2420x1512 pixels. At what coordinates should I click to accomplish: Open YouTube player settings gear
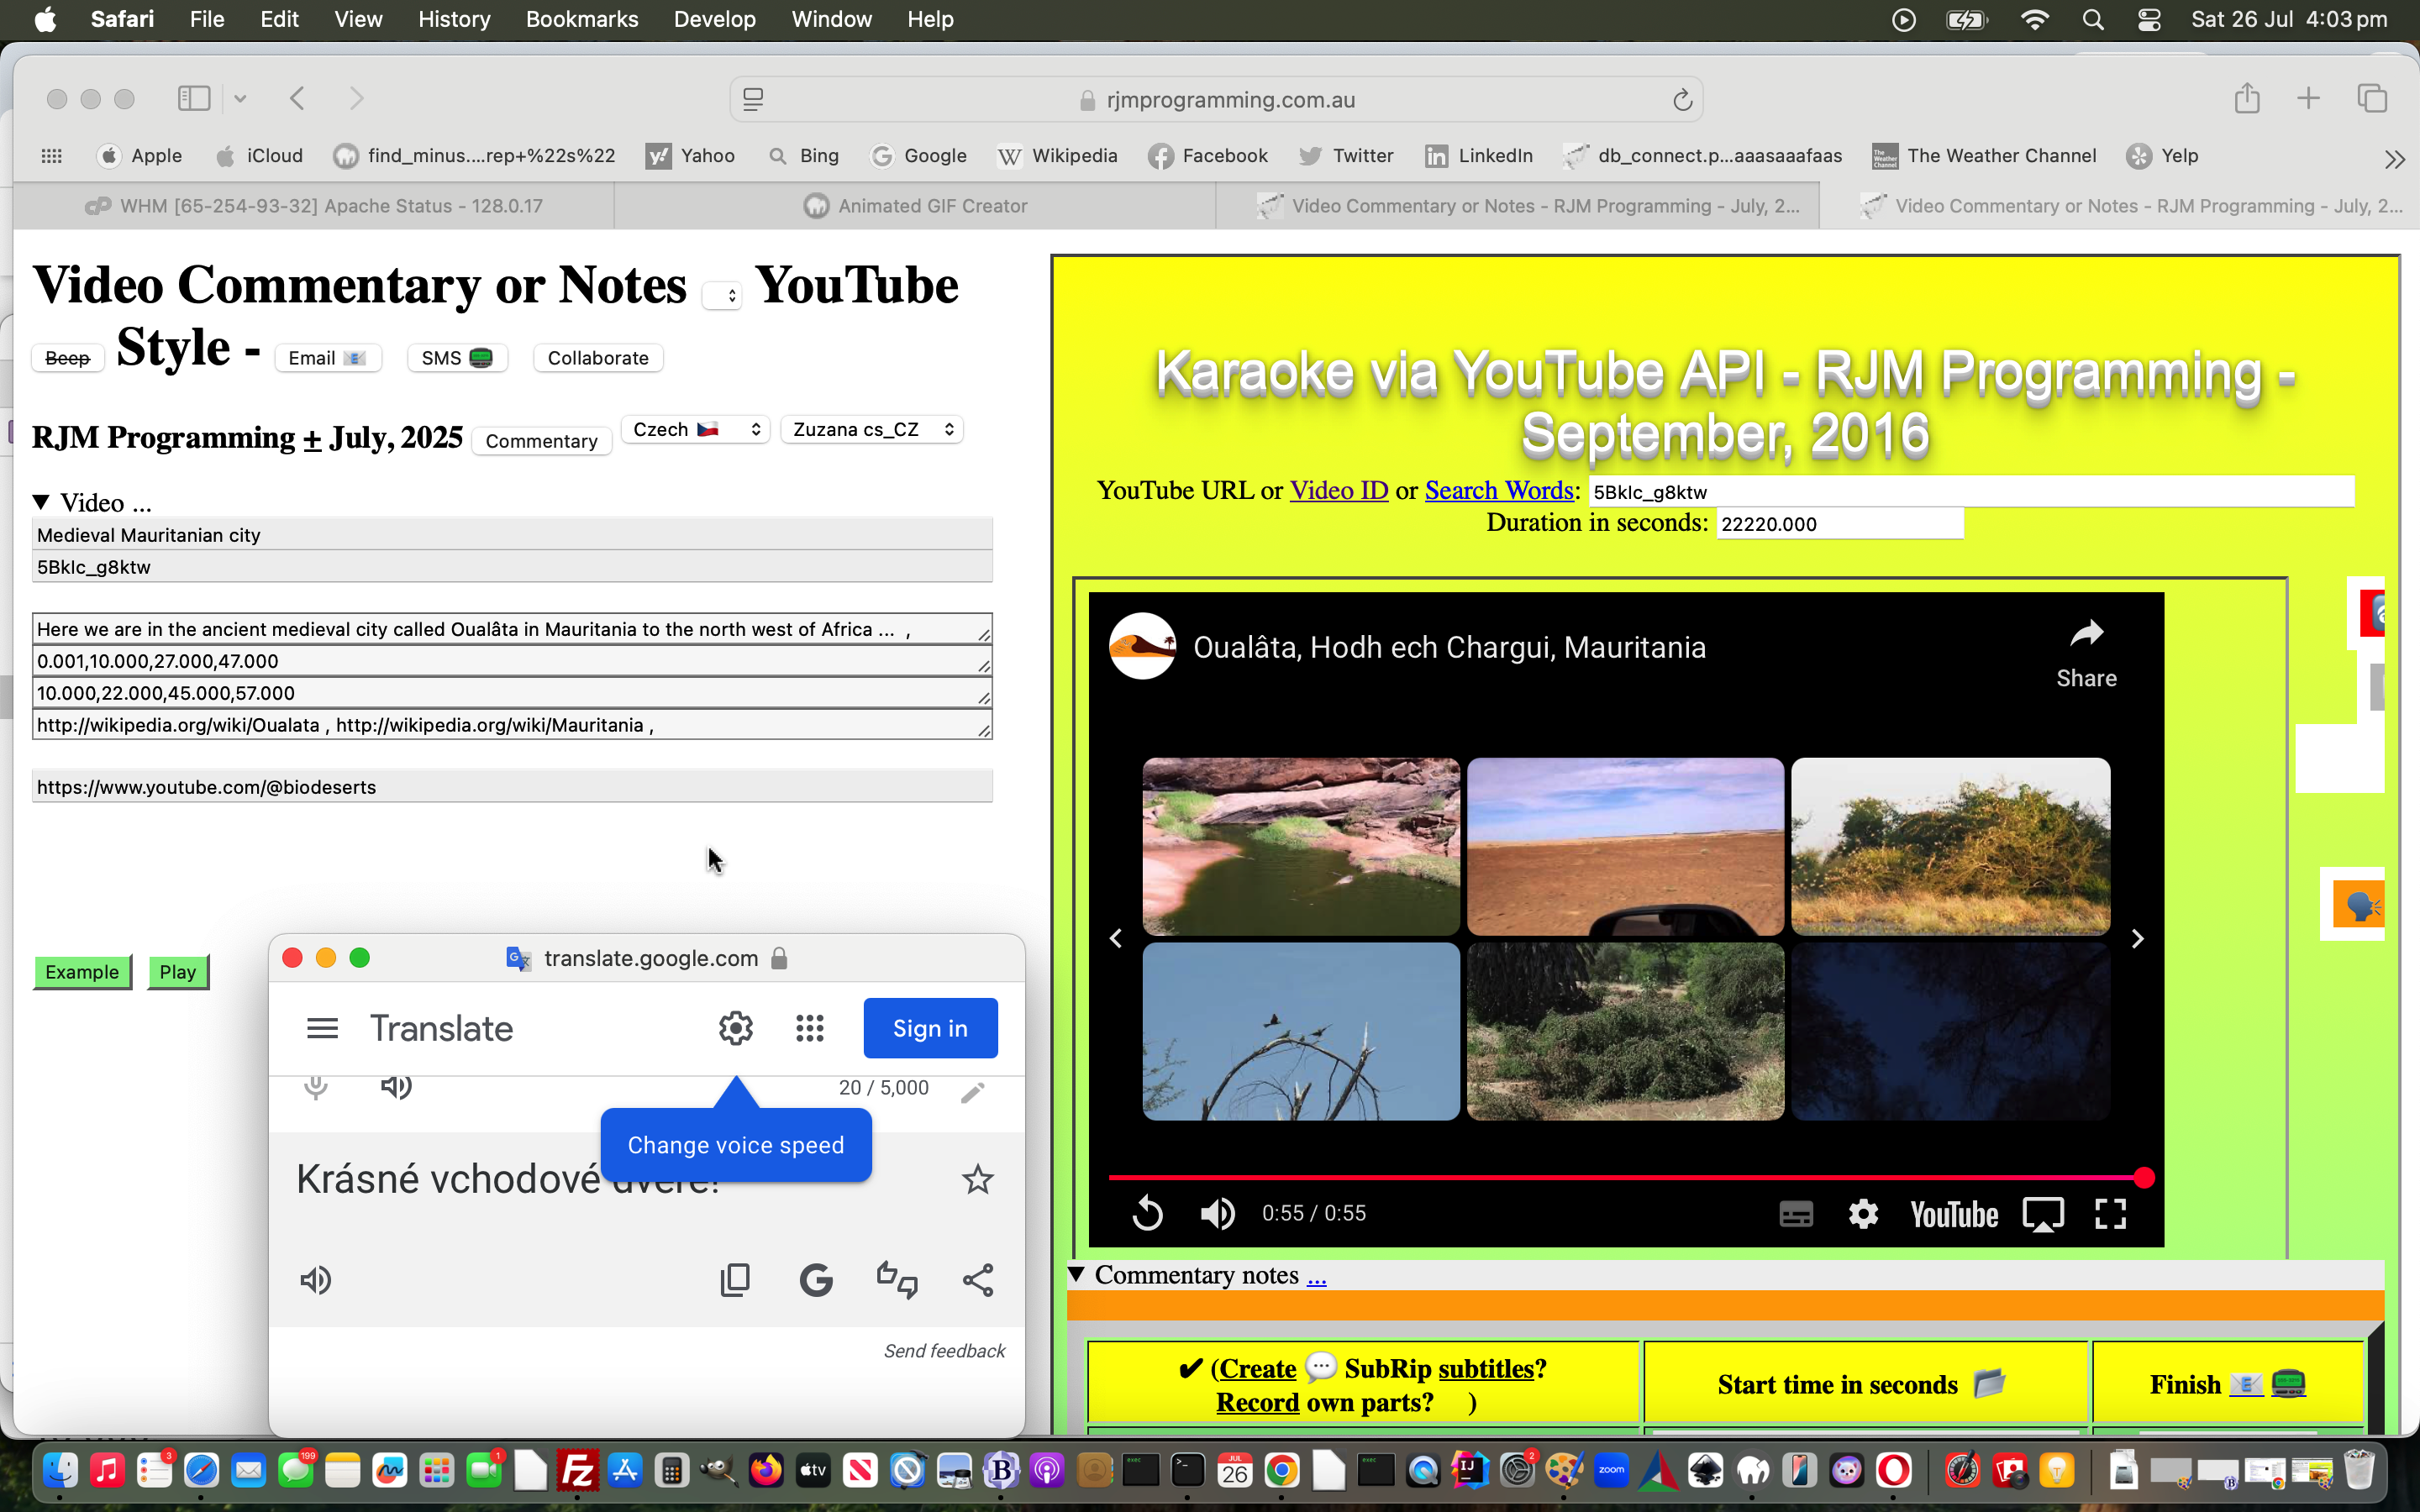[x=1863, y=1214]
